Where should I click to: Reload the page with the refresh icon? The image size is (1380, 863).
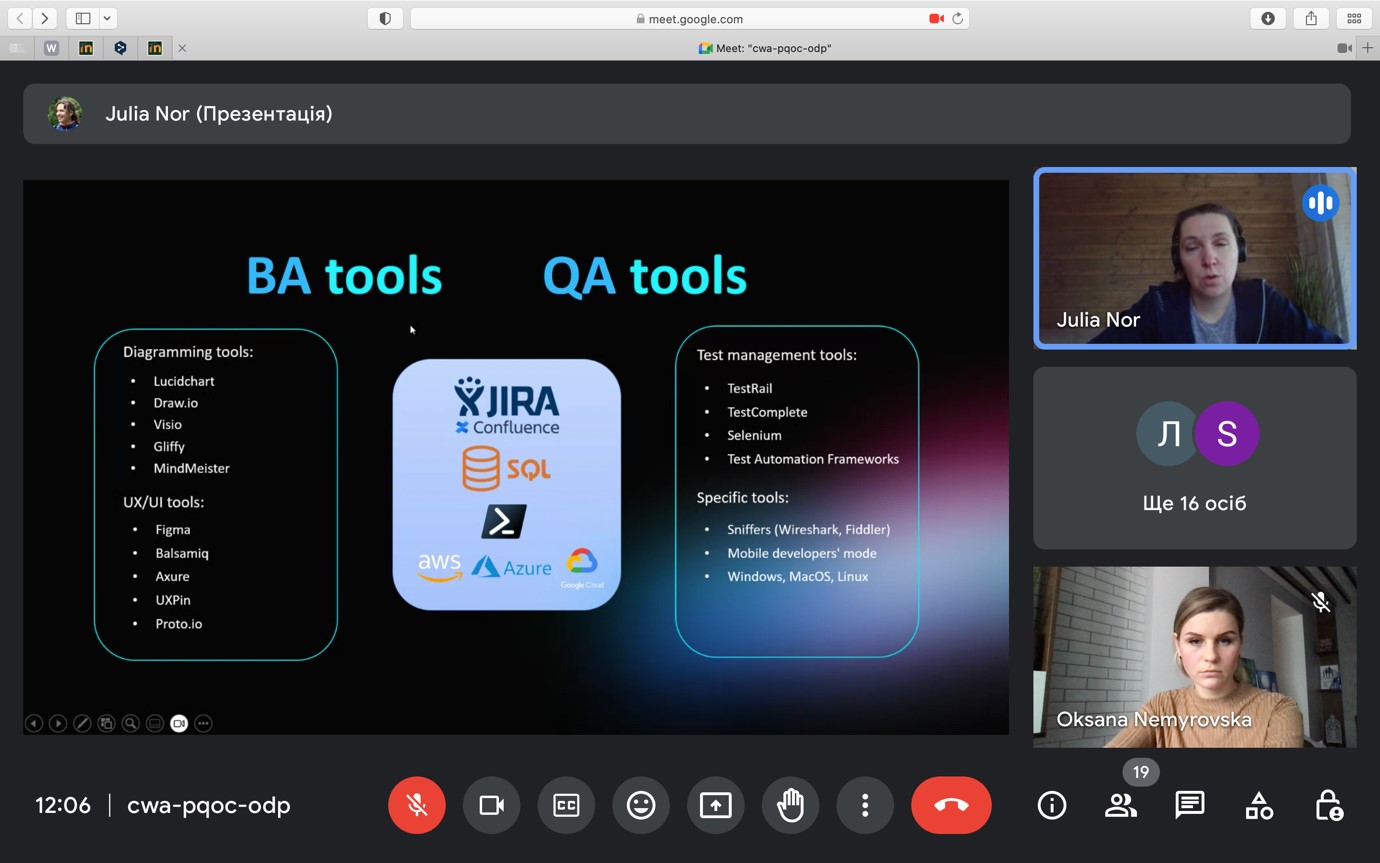coord(958,18)
